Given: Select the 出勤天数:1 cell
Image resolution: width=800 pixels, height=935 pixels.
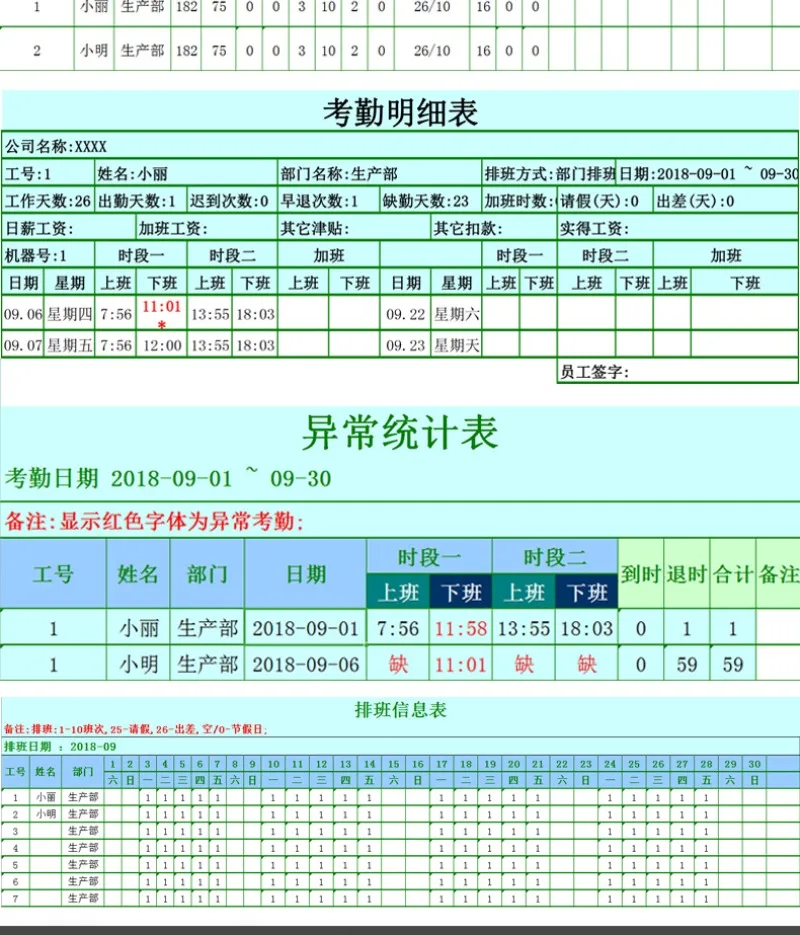Looking at the screenshot, I should point(140,201).
